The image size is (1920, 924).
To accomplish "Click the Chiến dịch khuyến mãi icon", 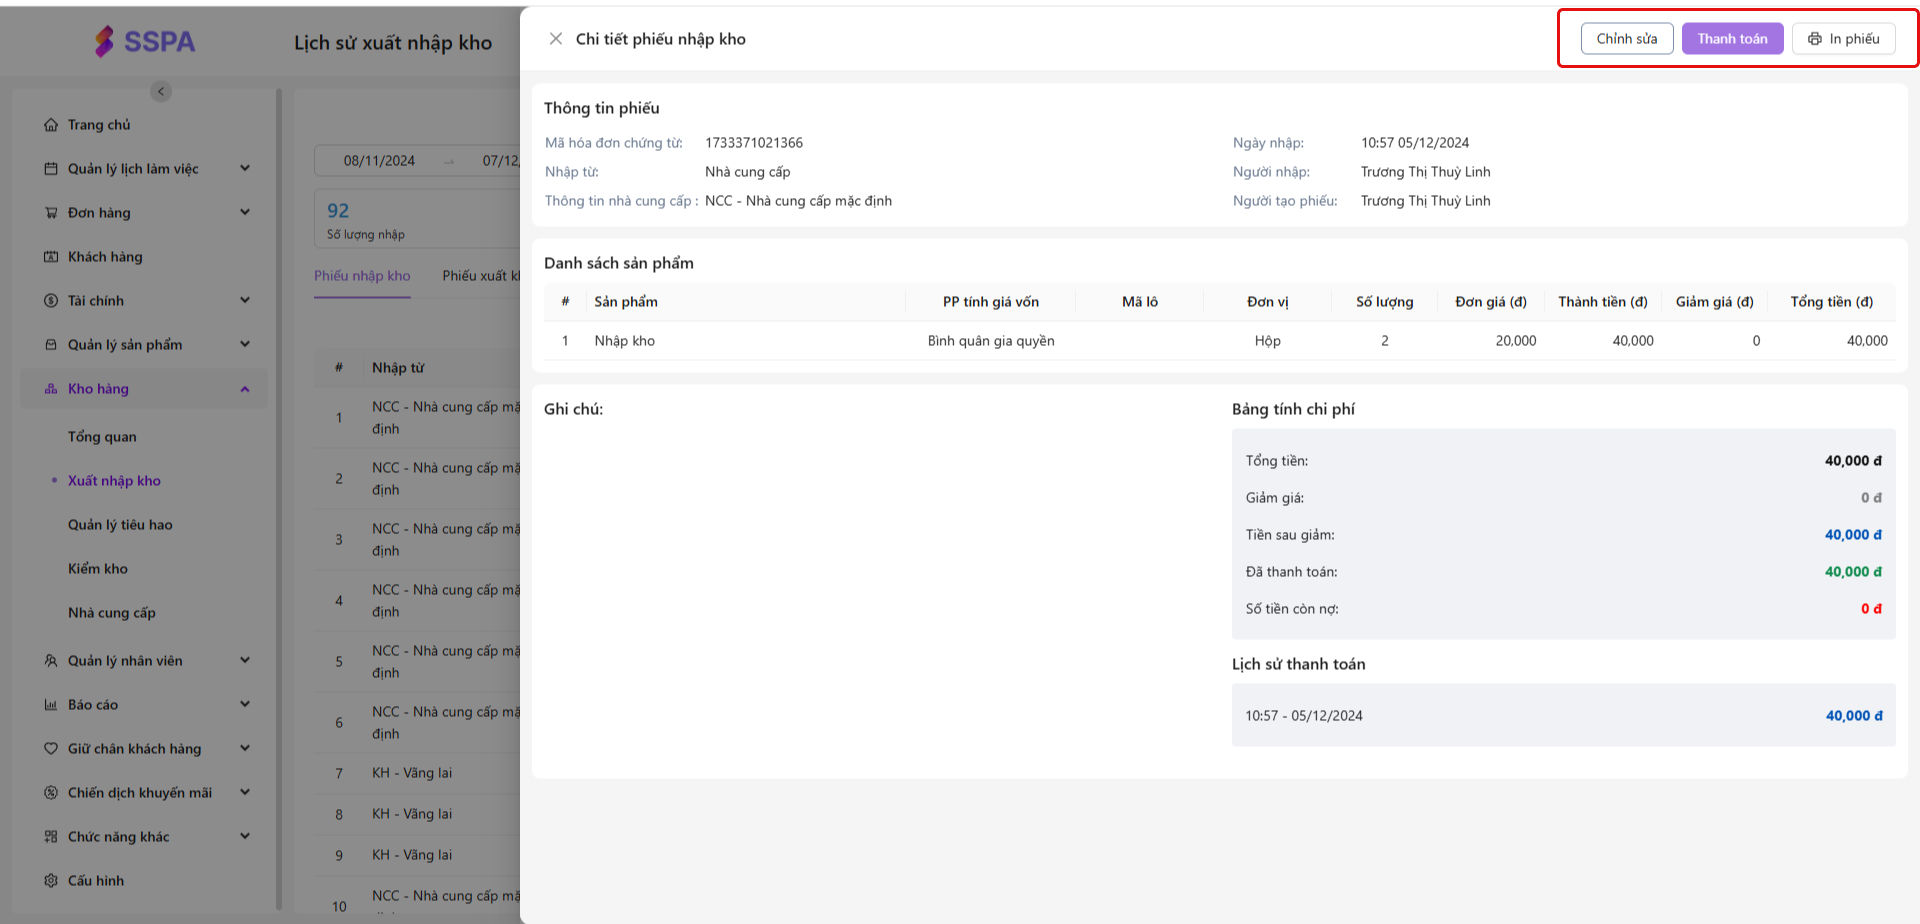I will (51, 793).
